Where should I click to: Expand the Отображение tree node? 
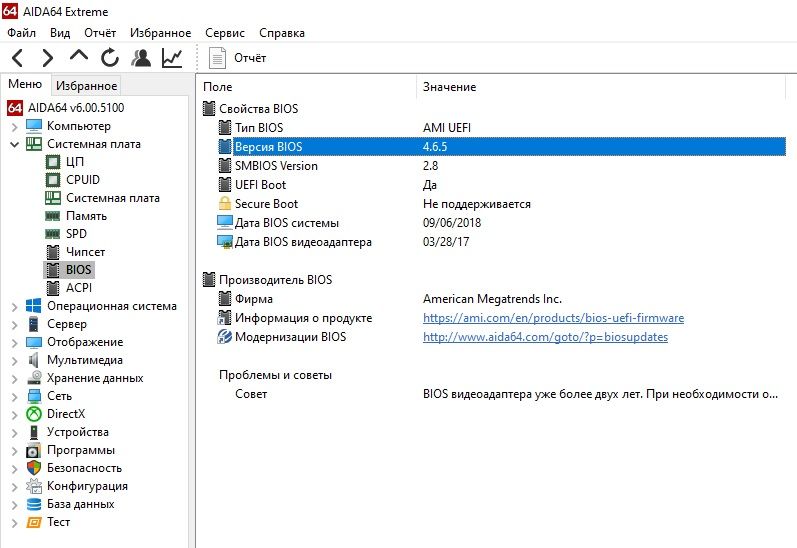tap(14, 343)
